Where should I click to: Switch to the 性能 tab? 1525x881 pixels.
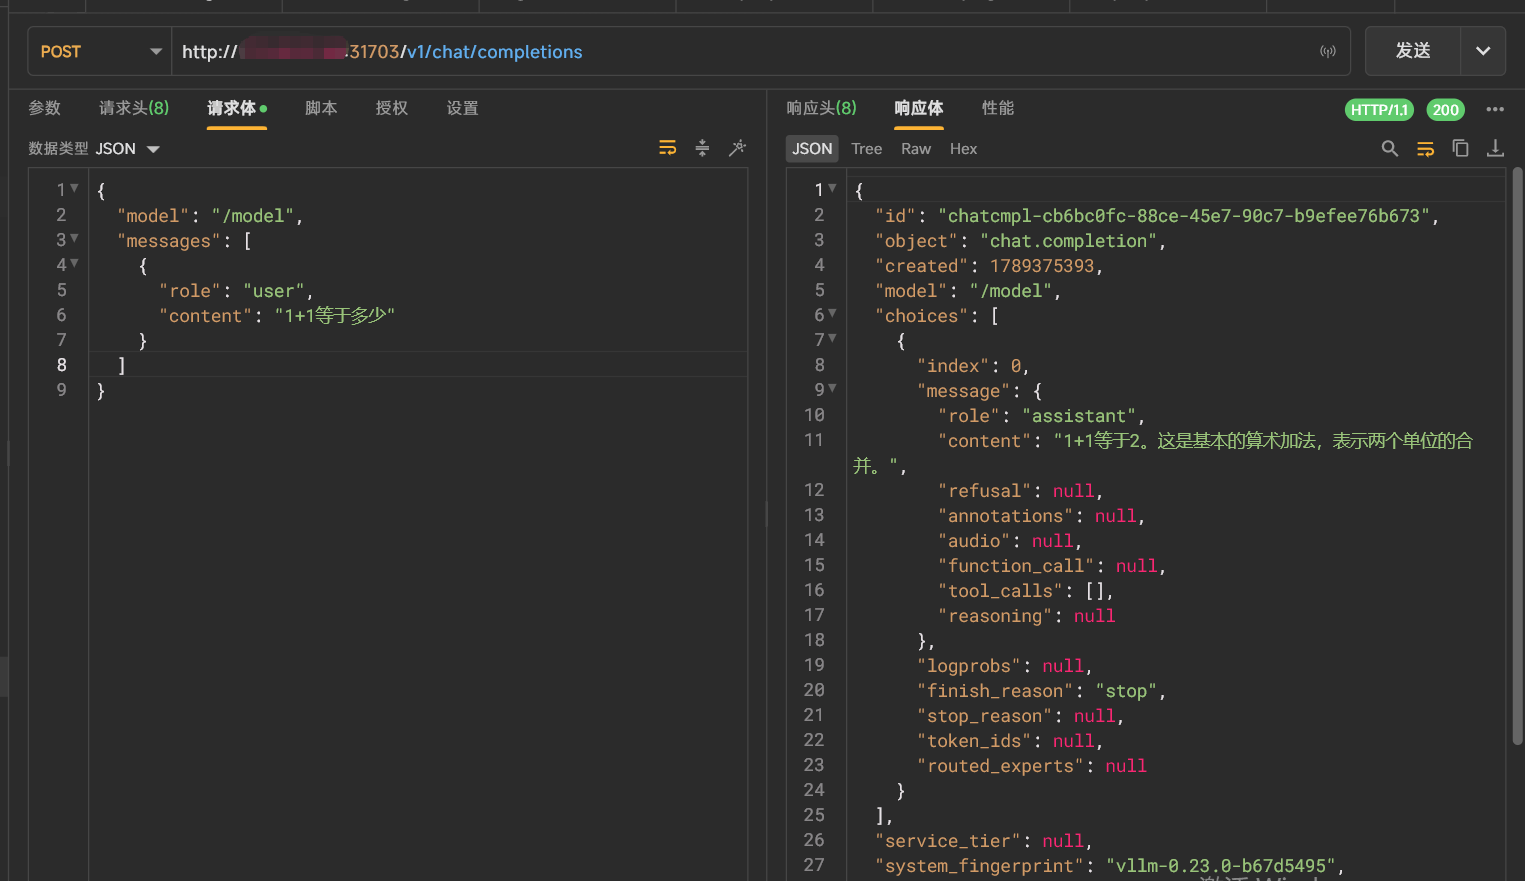click(998, 108)
